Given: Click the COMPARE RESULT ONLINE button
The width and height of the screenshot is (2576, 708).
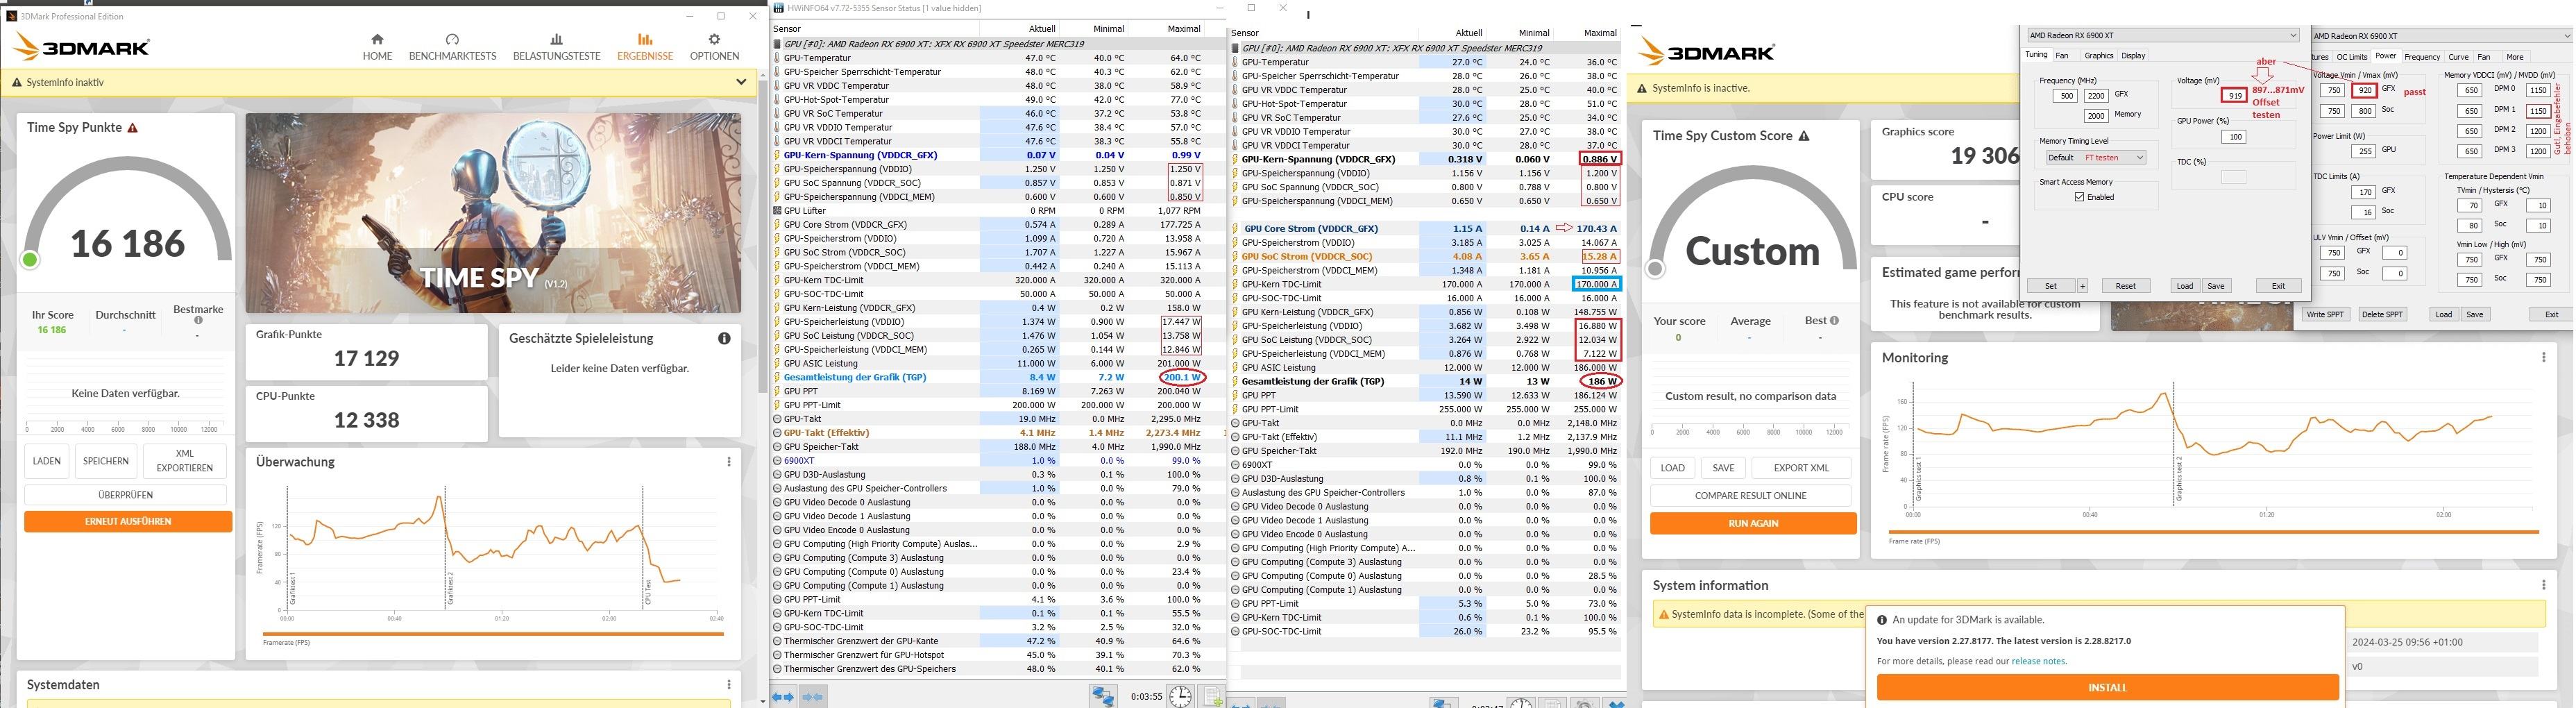Looking at the screenshot, I should tap(1750, 496).
